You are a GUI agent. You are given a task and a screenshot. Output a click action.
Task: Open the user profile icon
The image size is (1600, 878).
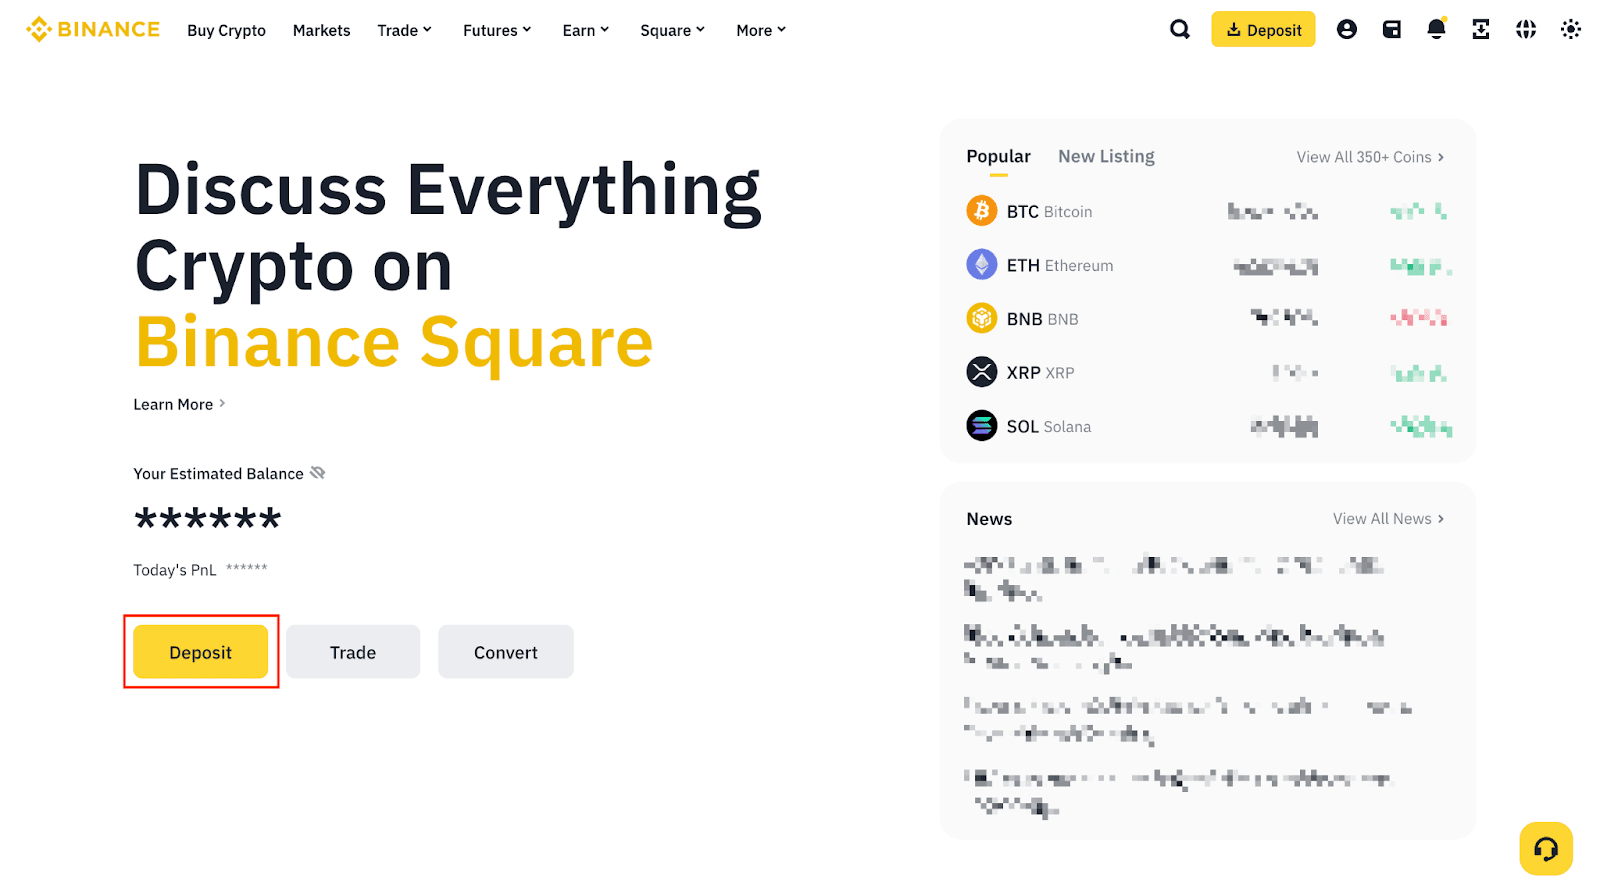1347,29
